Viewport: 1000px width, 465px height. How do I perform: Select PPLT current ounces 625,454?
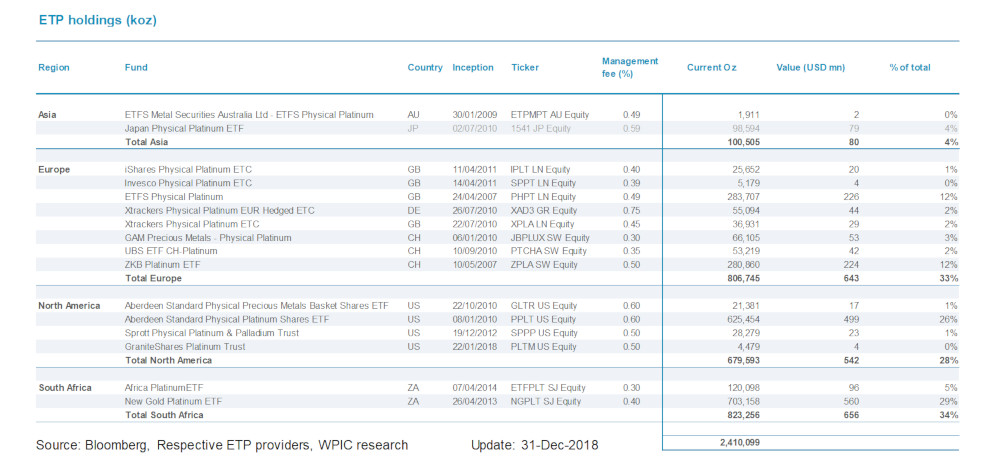pos(743,320)
